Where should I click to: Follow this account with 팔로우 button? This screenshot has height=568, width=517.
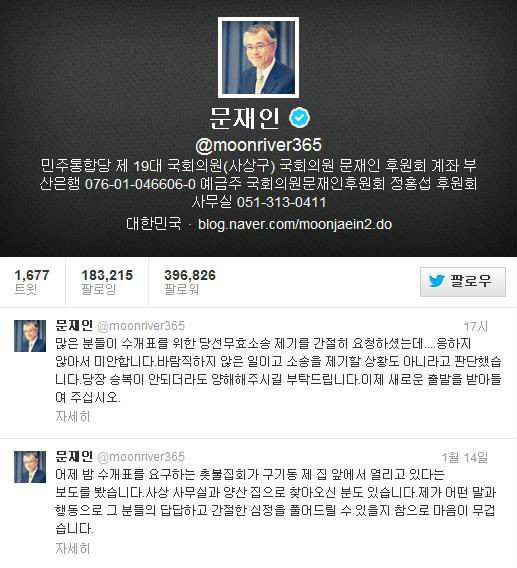pyautogui.click(x=463, y=282)
